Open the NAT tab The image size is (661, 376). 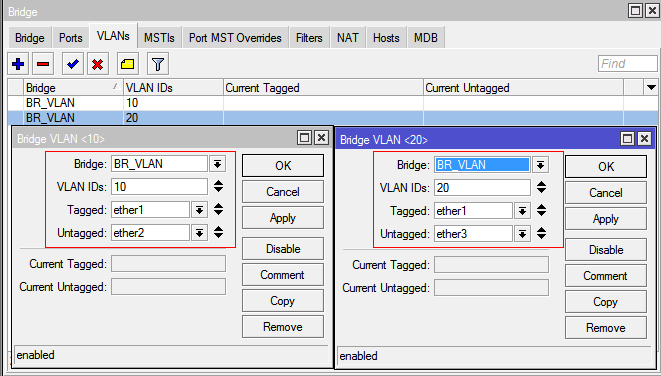coord(348,38)
